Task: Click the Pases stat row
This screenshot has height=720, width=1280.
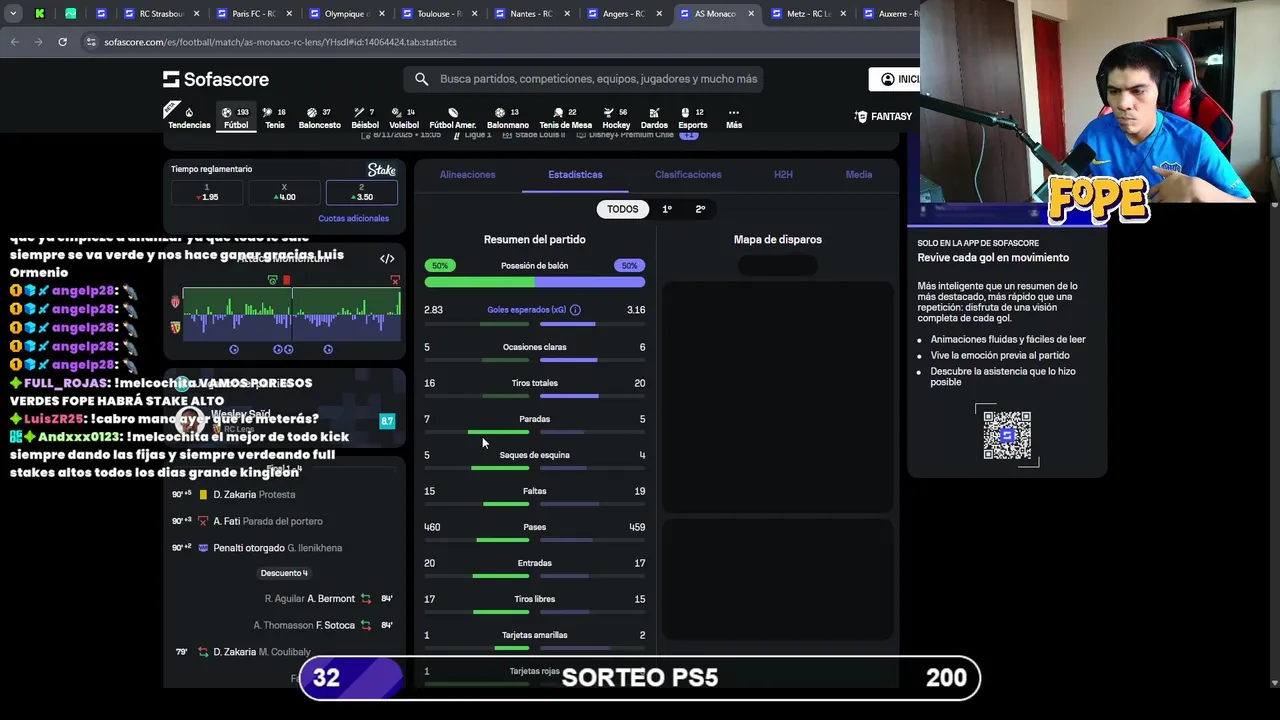Action: tap(534, 531)
